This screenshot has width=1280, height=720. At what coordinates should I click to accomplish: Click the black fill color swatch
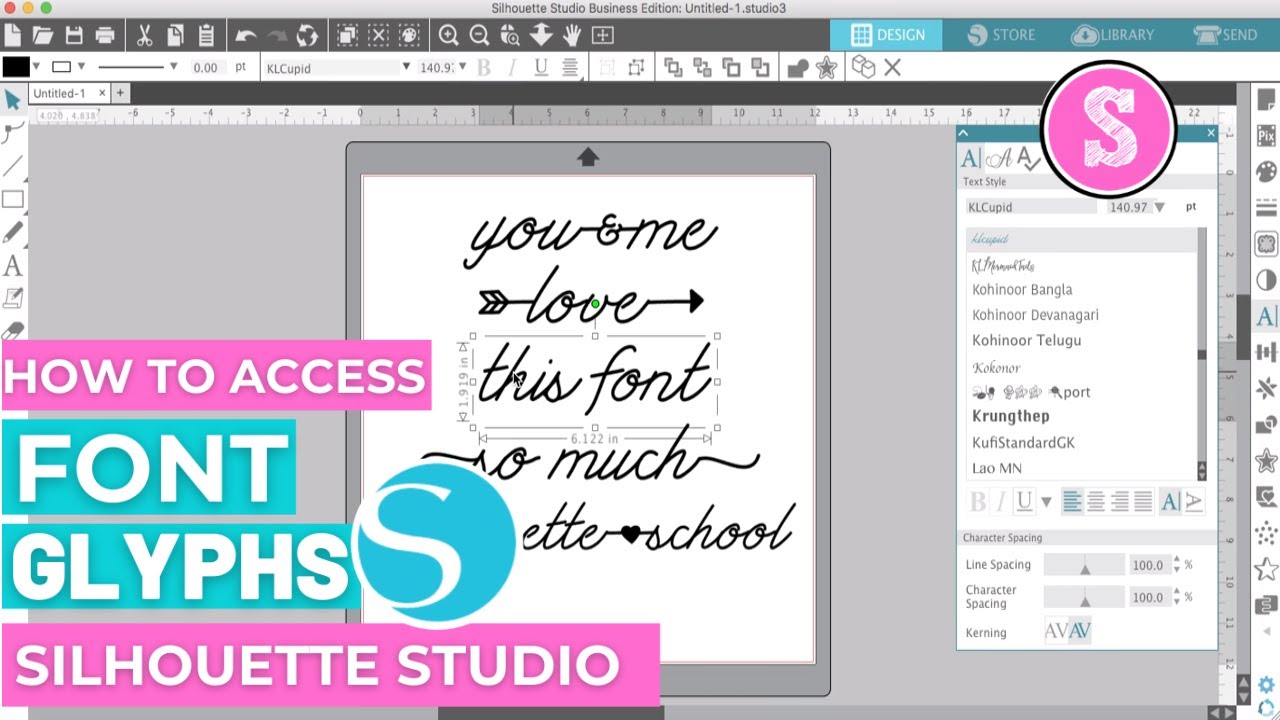(16, 67)
